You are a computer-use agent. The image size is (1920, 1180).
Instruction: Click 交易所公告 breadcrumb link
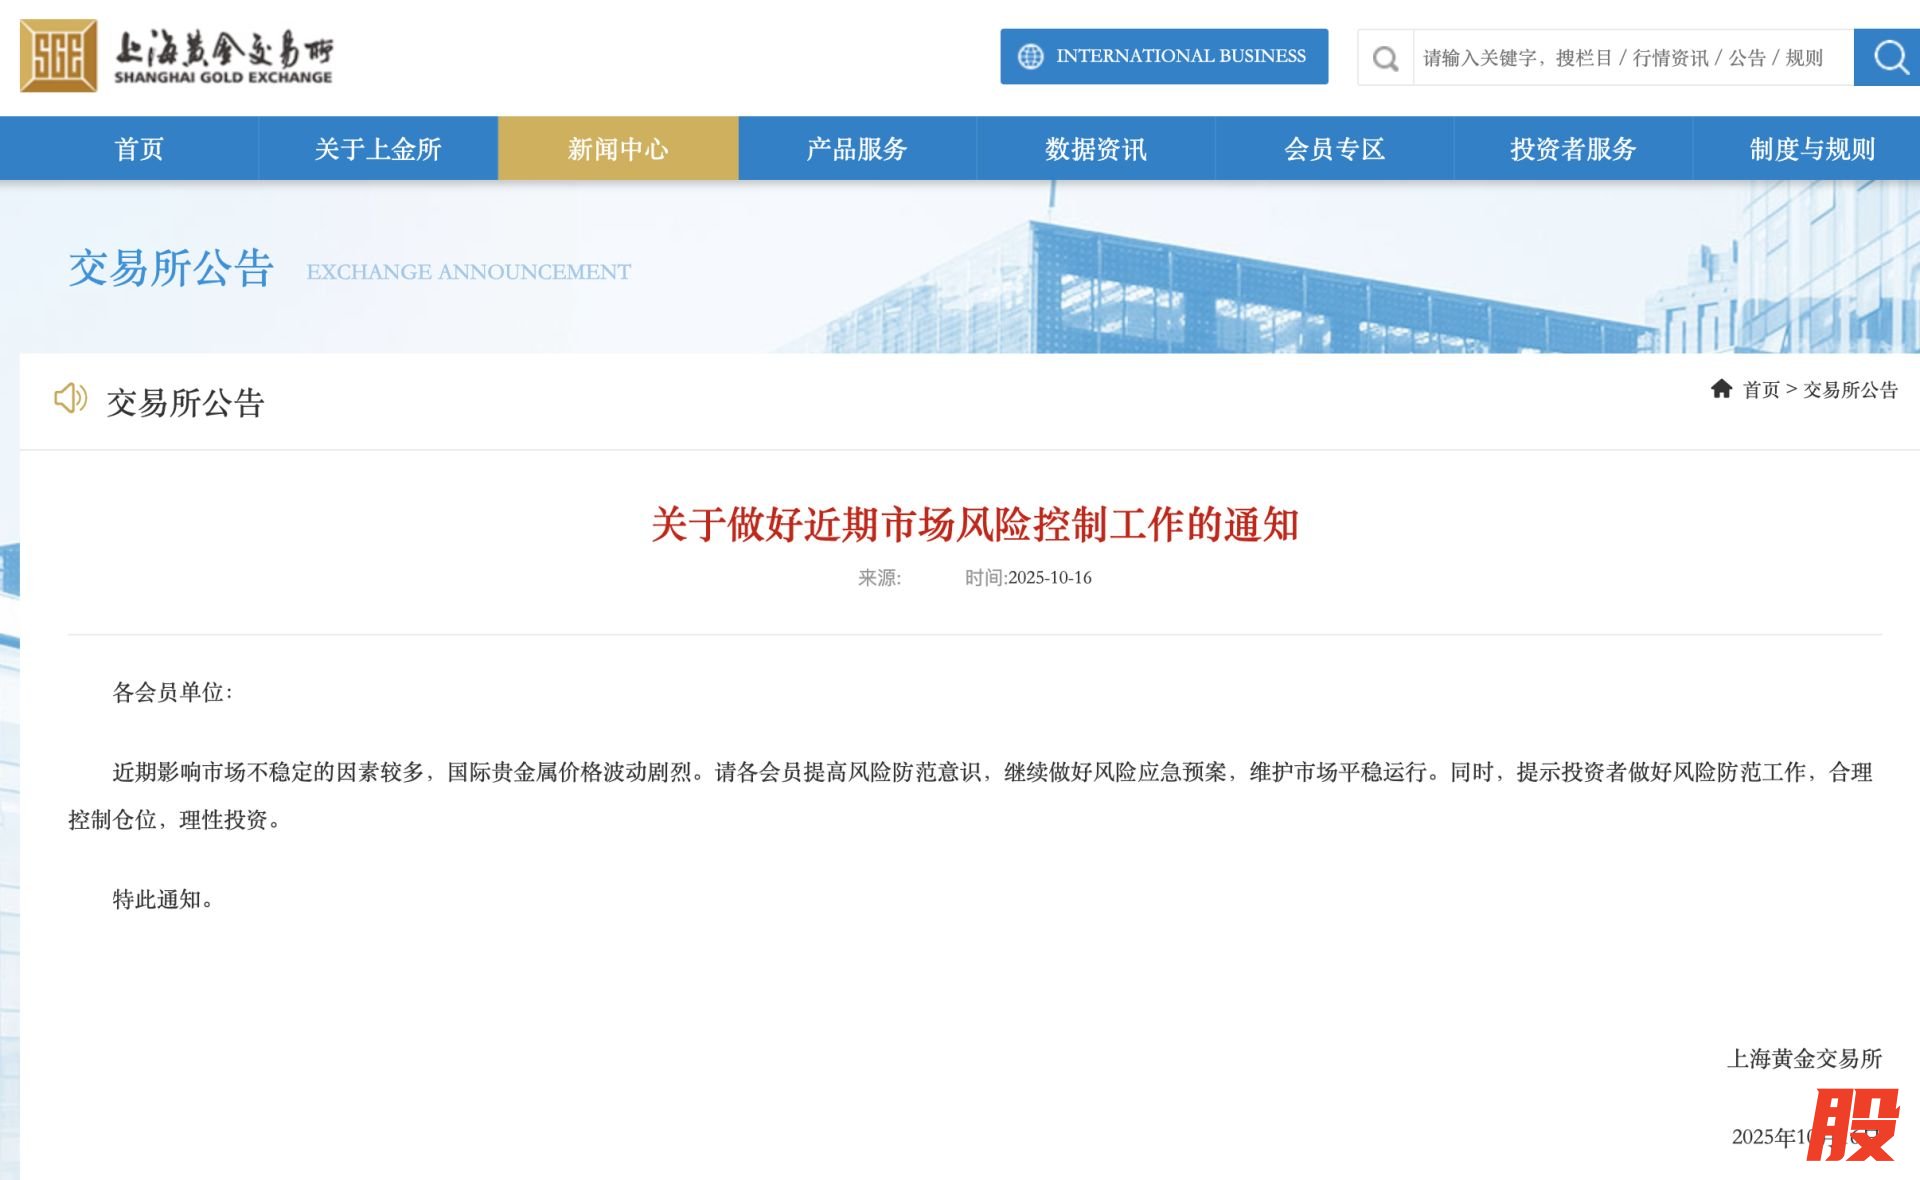[1850, 390]
